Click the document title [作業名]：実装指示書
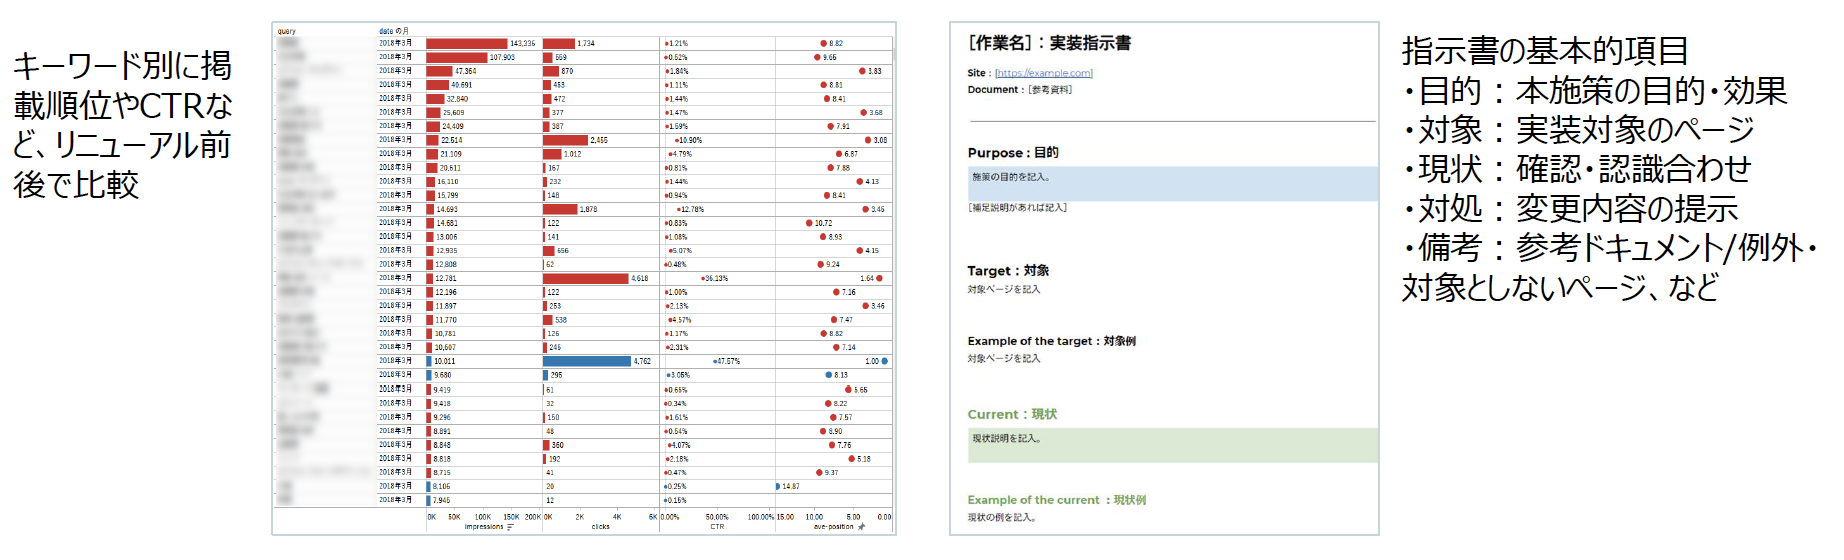The image size is (1844, 560). click(x=1049, y=43)
